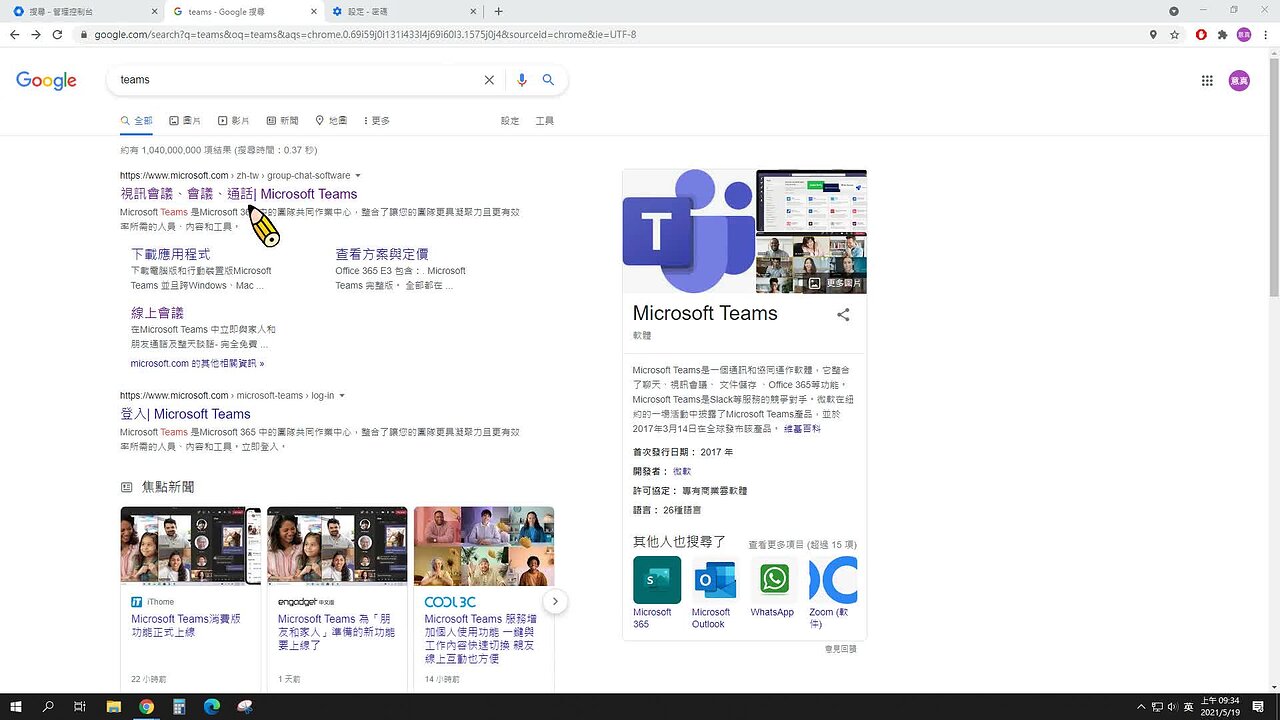
Task: Switch to the 影片 results tab
Action: [x=234, y=121]
